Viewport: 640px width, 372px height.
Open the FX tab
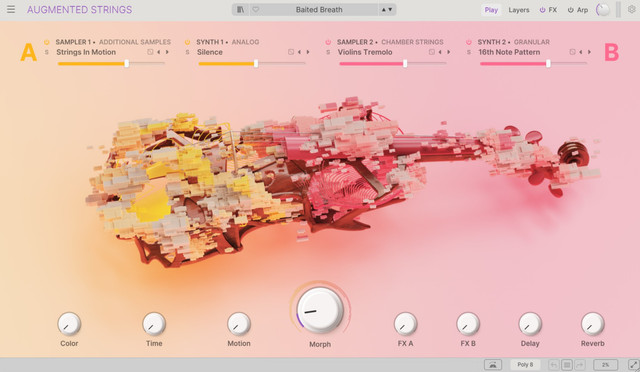(x=553, y=10)
